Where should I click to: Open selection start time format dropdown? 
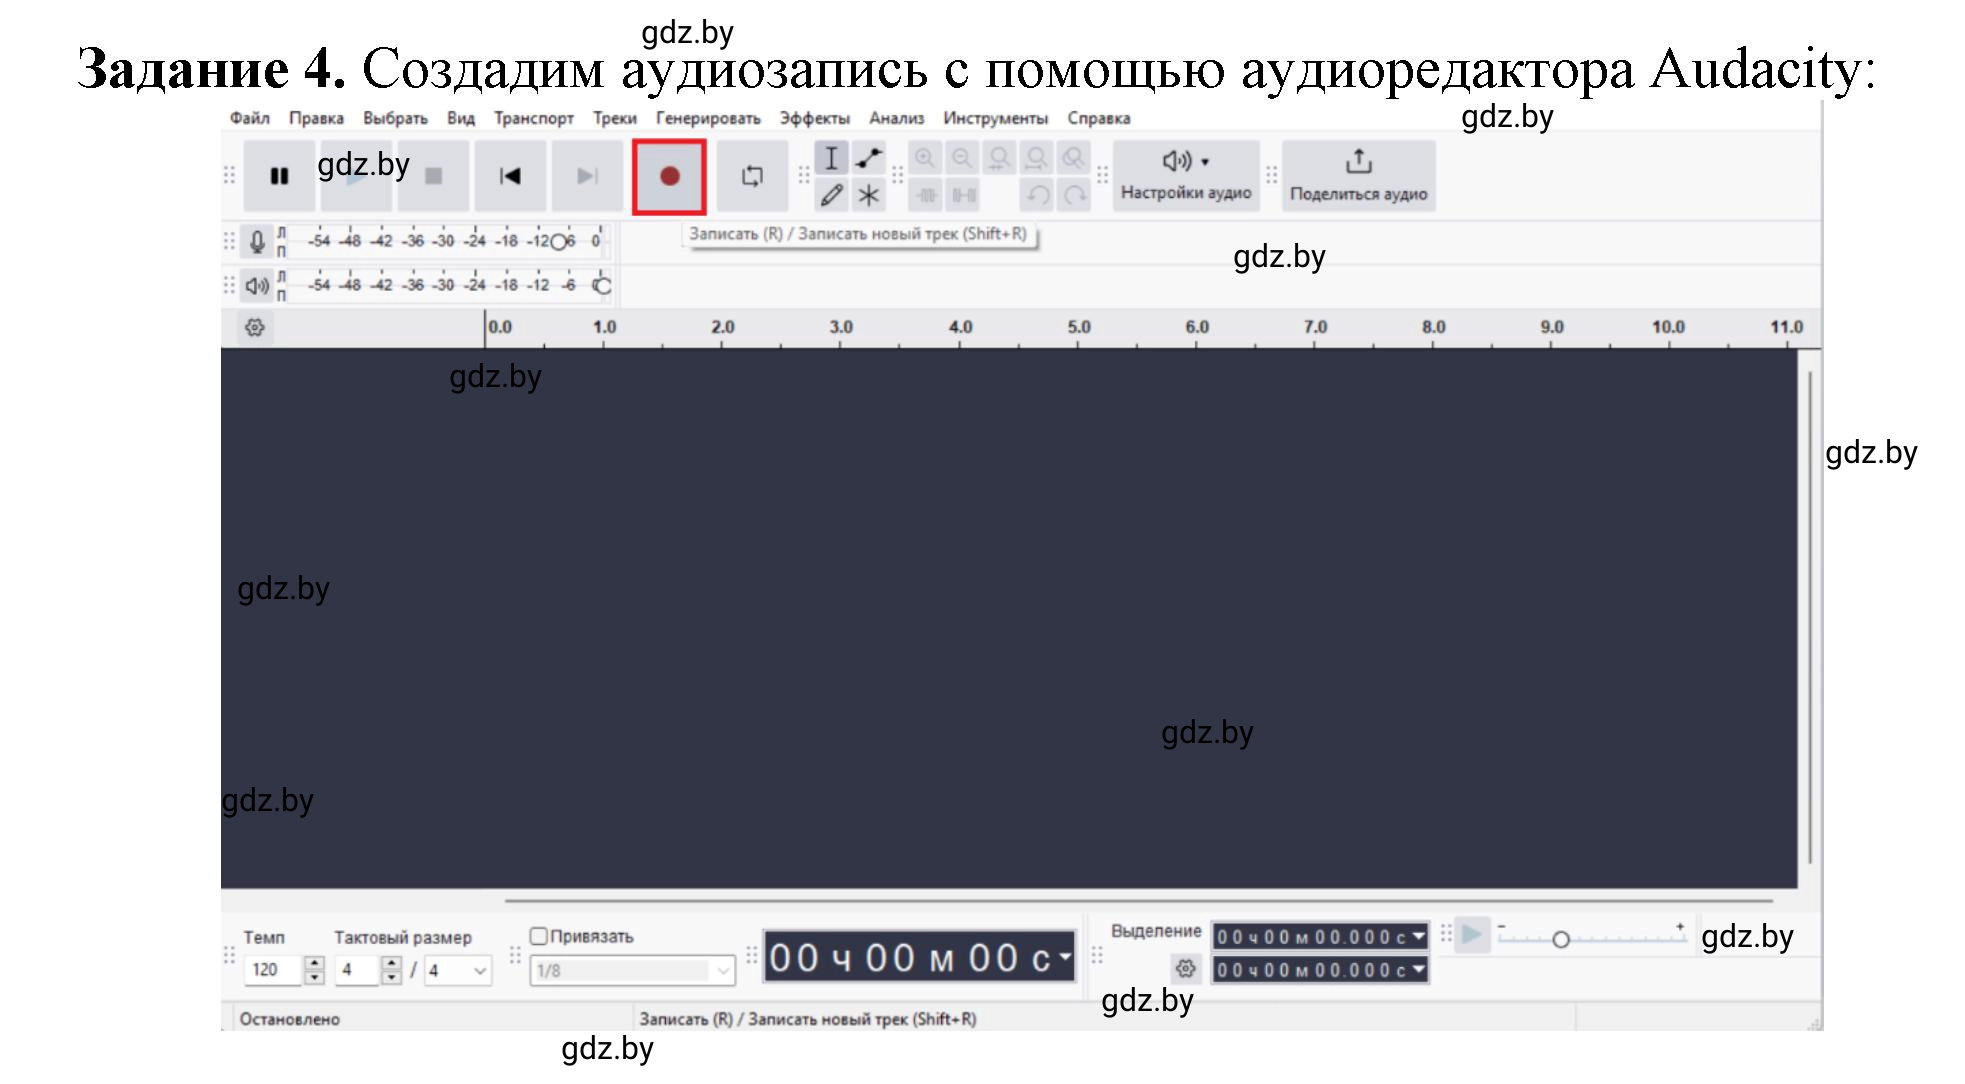pyautogui.click(x=1418, y=936)
